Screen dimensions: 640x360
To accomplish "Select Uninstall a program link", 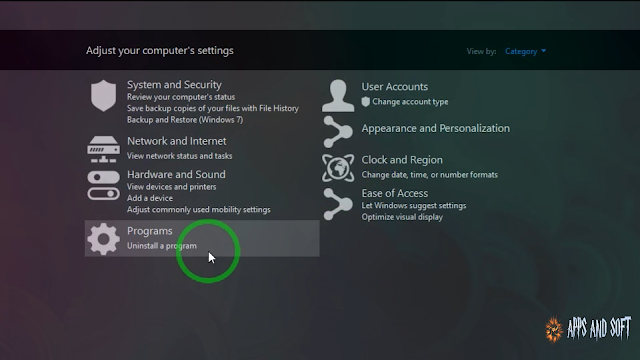I will pyautogui.click(x=162, y=246).
